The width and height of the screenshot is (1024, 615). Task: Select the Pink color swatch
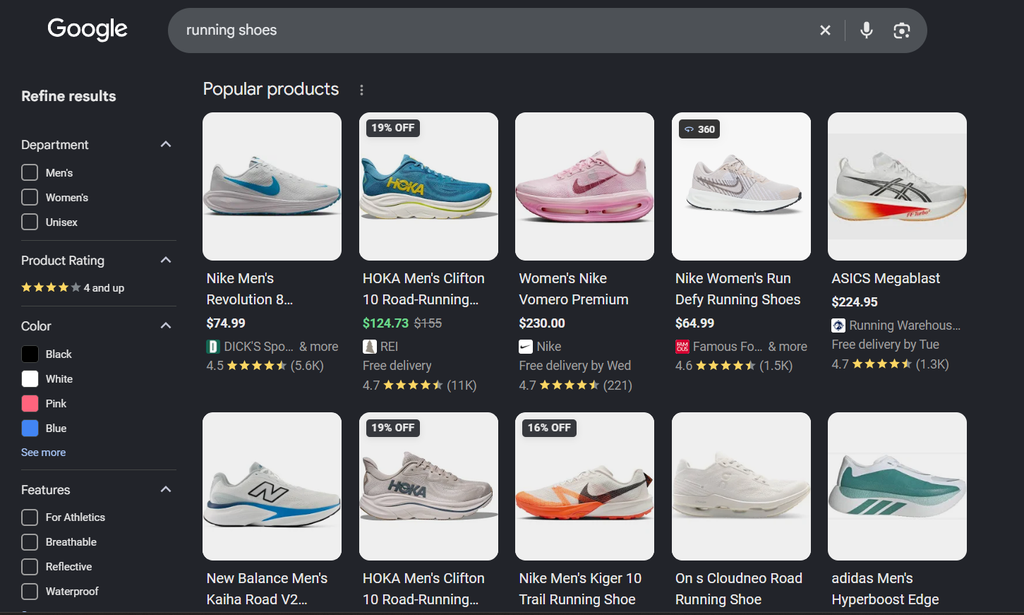coord(29,403)
